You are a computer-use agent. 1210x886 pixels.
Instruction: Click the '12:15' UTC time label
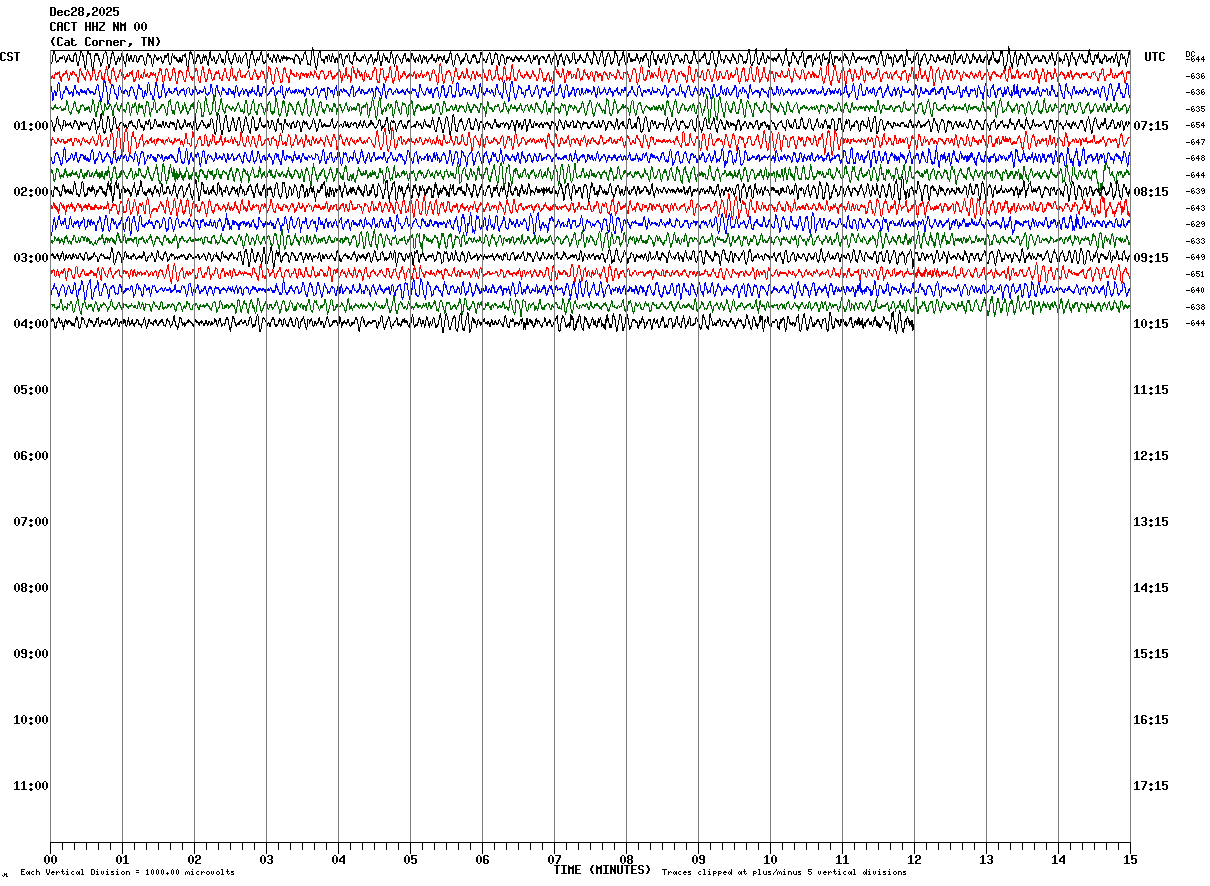[1152, 456]
